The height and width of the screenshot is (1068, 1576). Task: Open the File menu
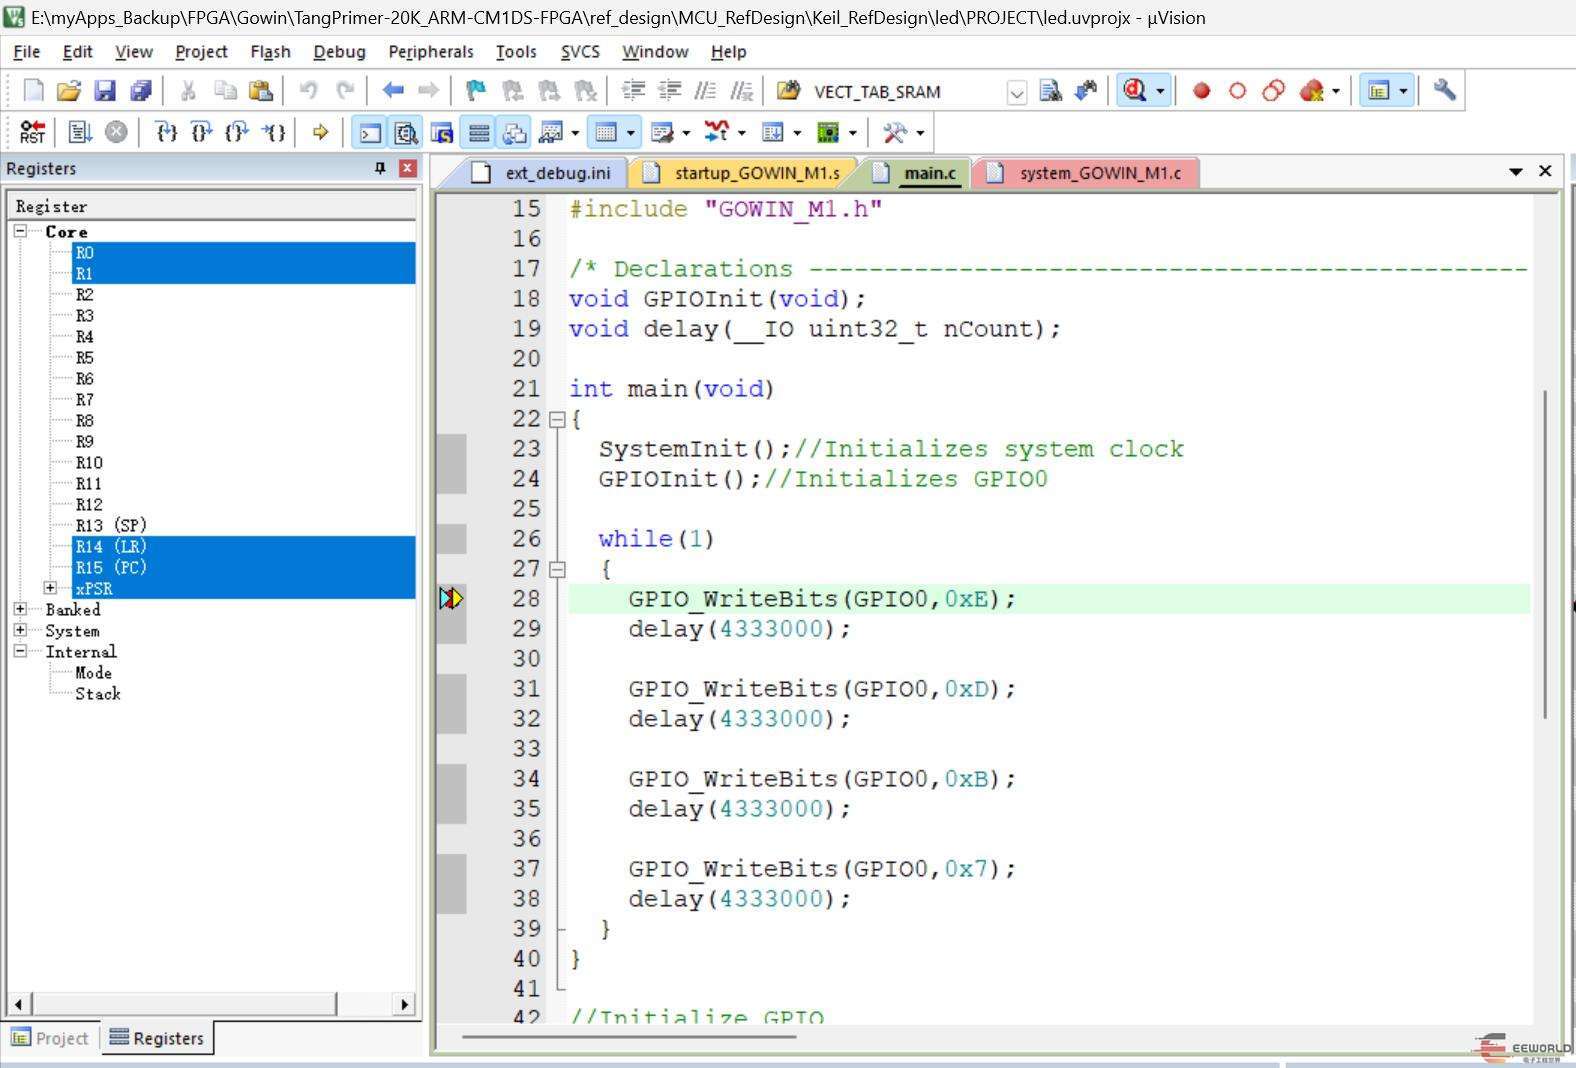click(x=26, y=52)
